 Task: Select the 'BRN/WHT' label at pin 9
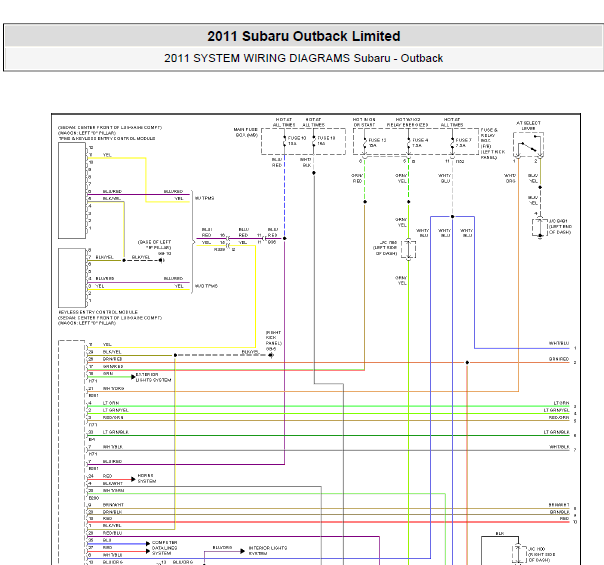[x=113, y=505]
